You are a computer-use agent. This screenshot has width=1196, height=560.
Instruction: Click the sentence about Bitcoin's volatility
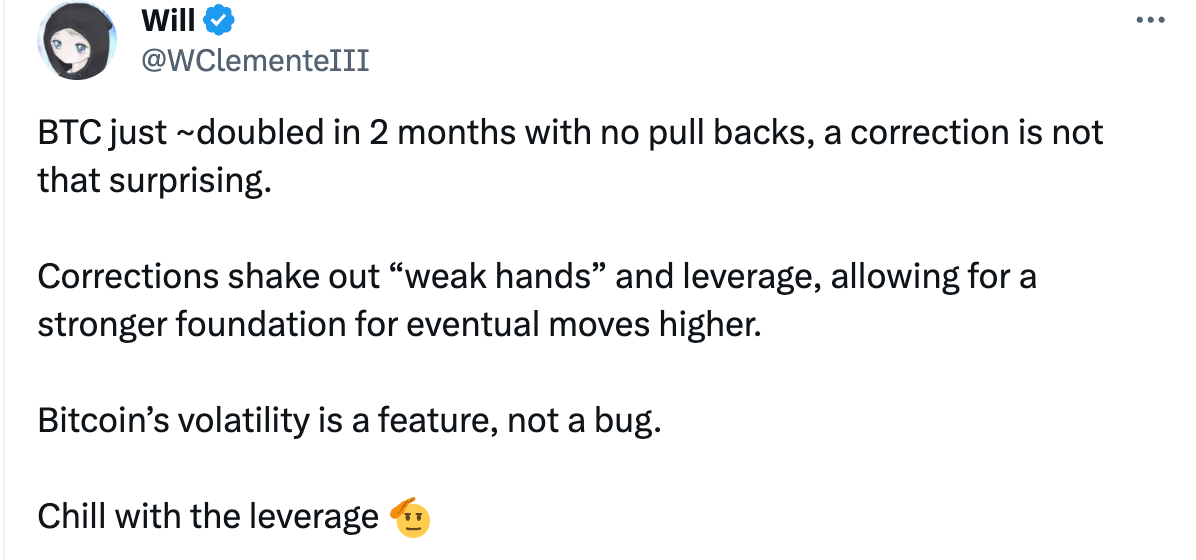(349, 421)
